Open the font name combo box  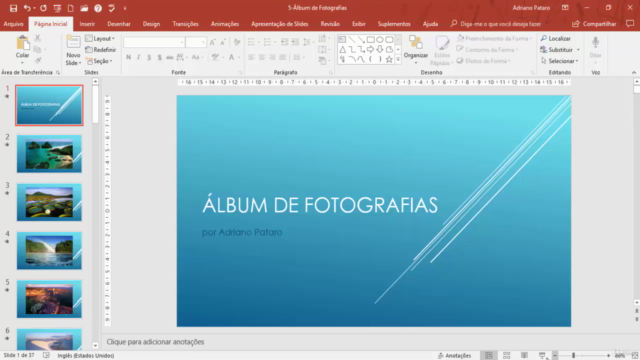[x=154, y=42]
